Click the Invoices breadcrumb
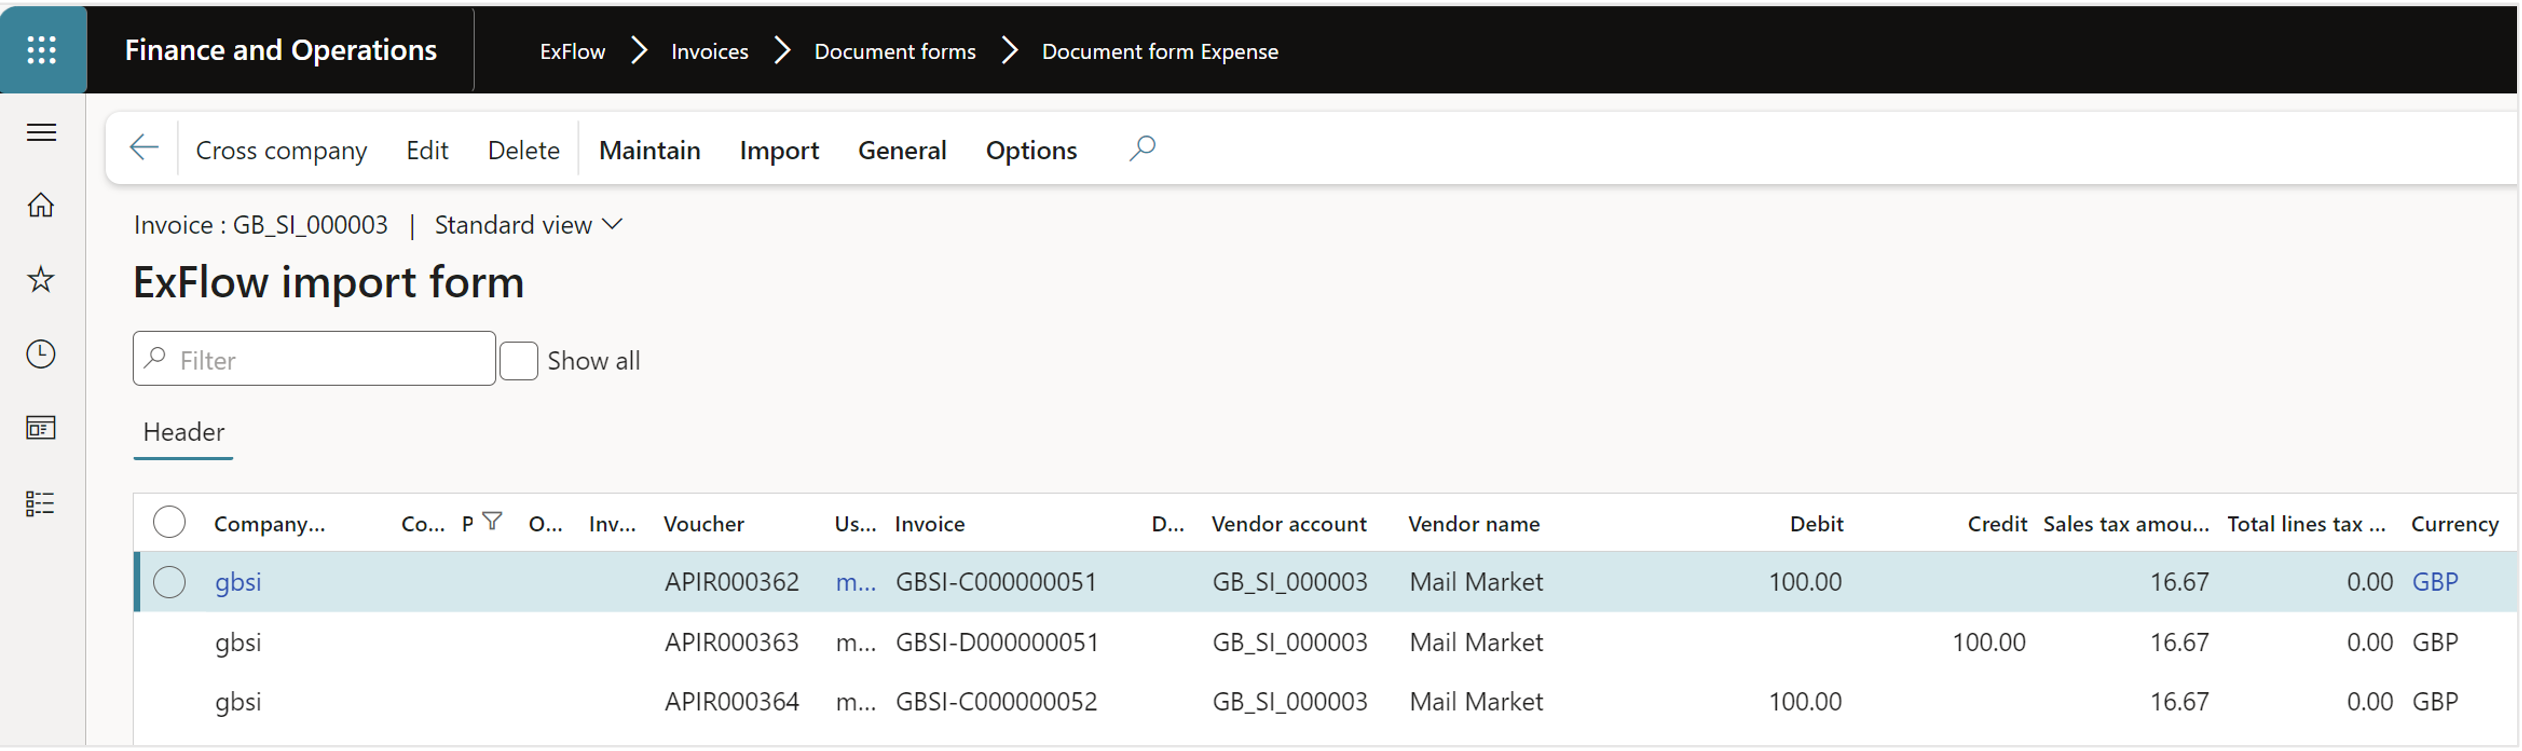 pyautogui.click(x=709, y=51)
